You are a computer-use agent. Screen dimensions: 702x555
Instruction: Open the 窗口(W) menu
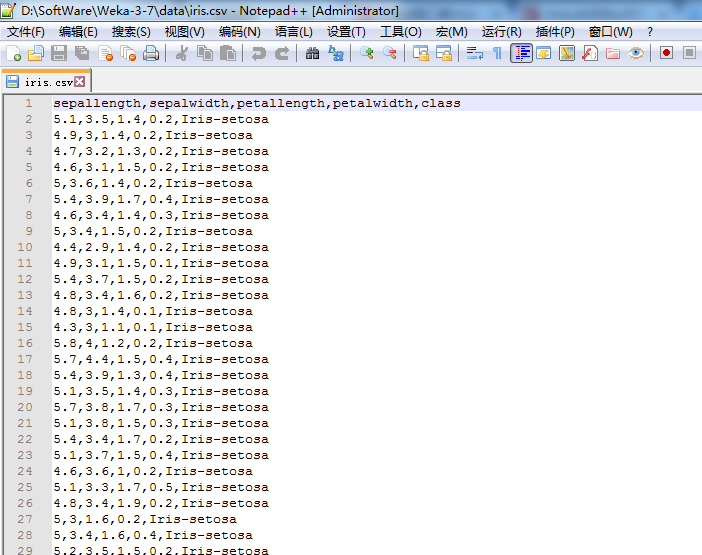(x=610, y=32)
